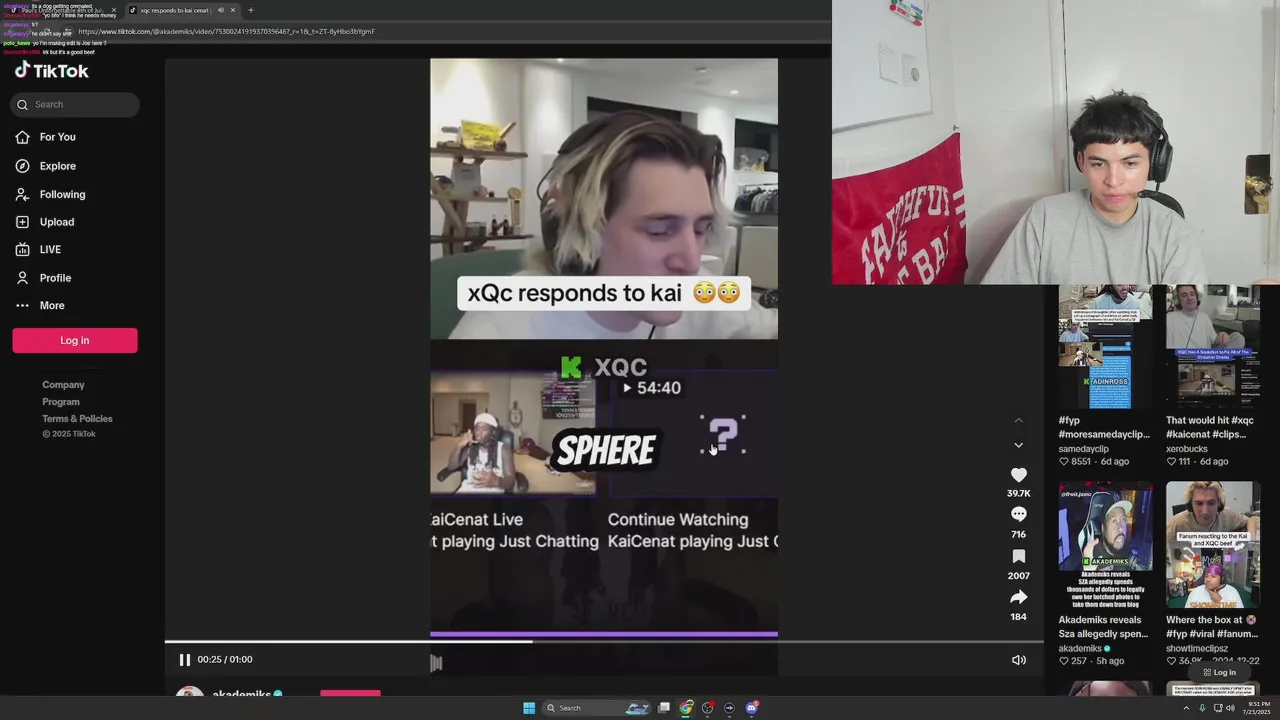Click the 'That would hit #xqc' caption
Image resolution: width=1280 pixels, height=720 pixels.
(x=1209, y=427)
